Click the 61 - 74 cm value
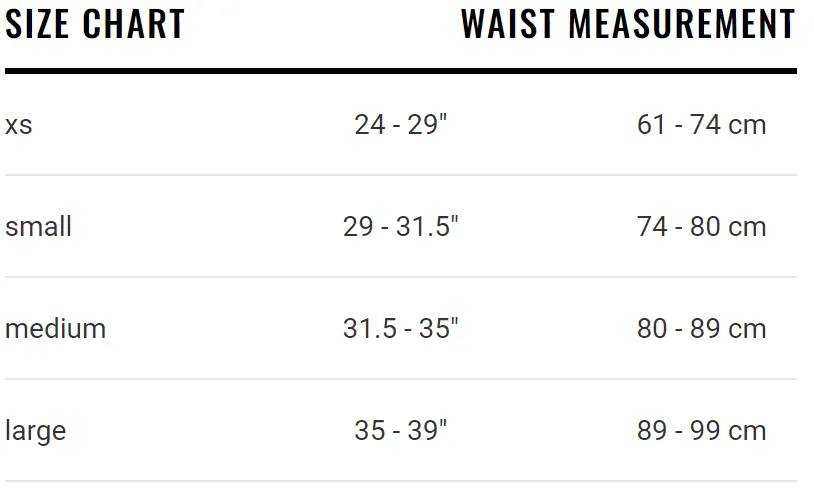 pos(701,125)
